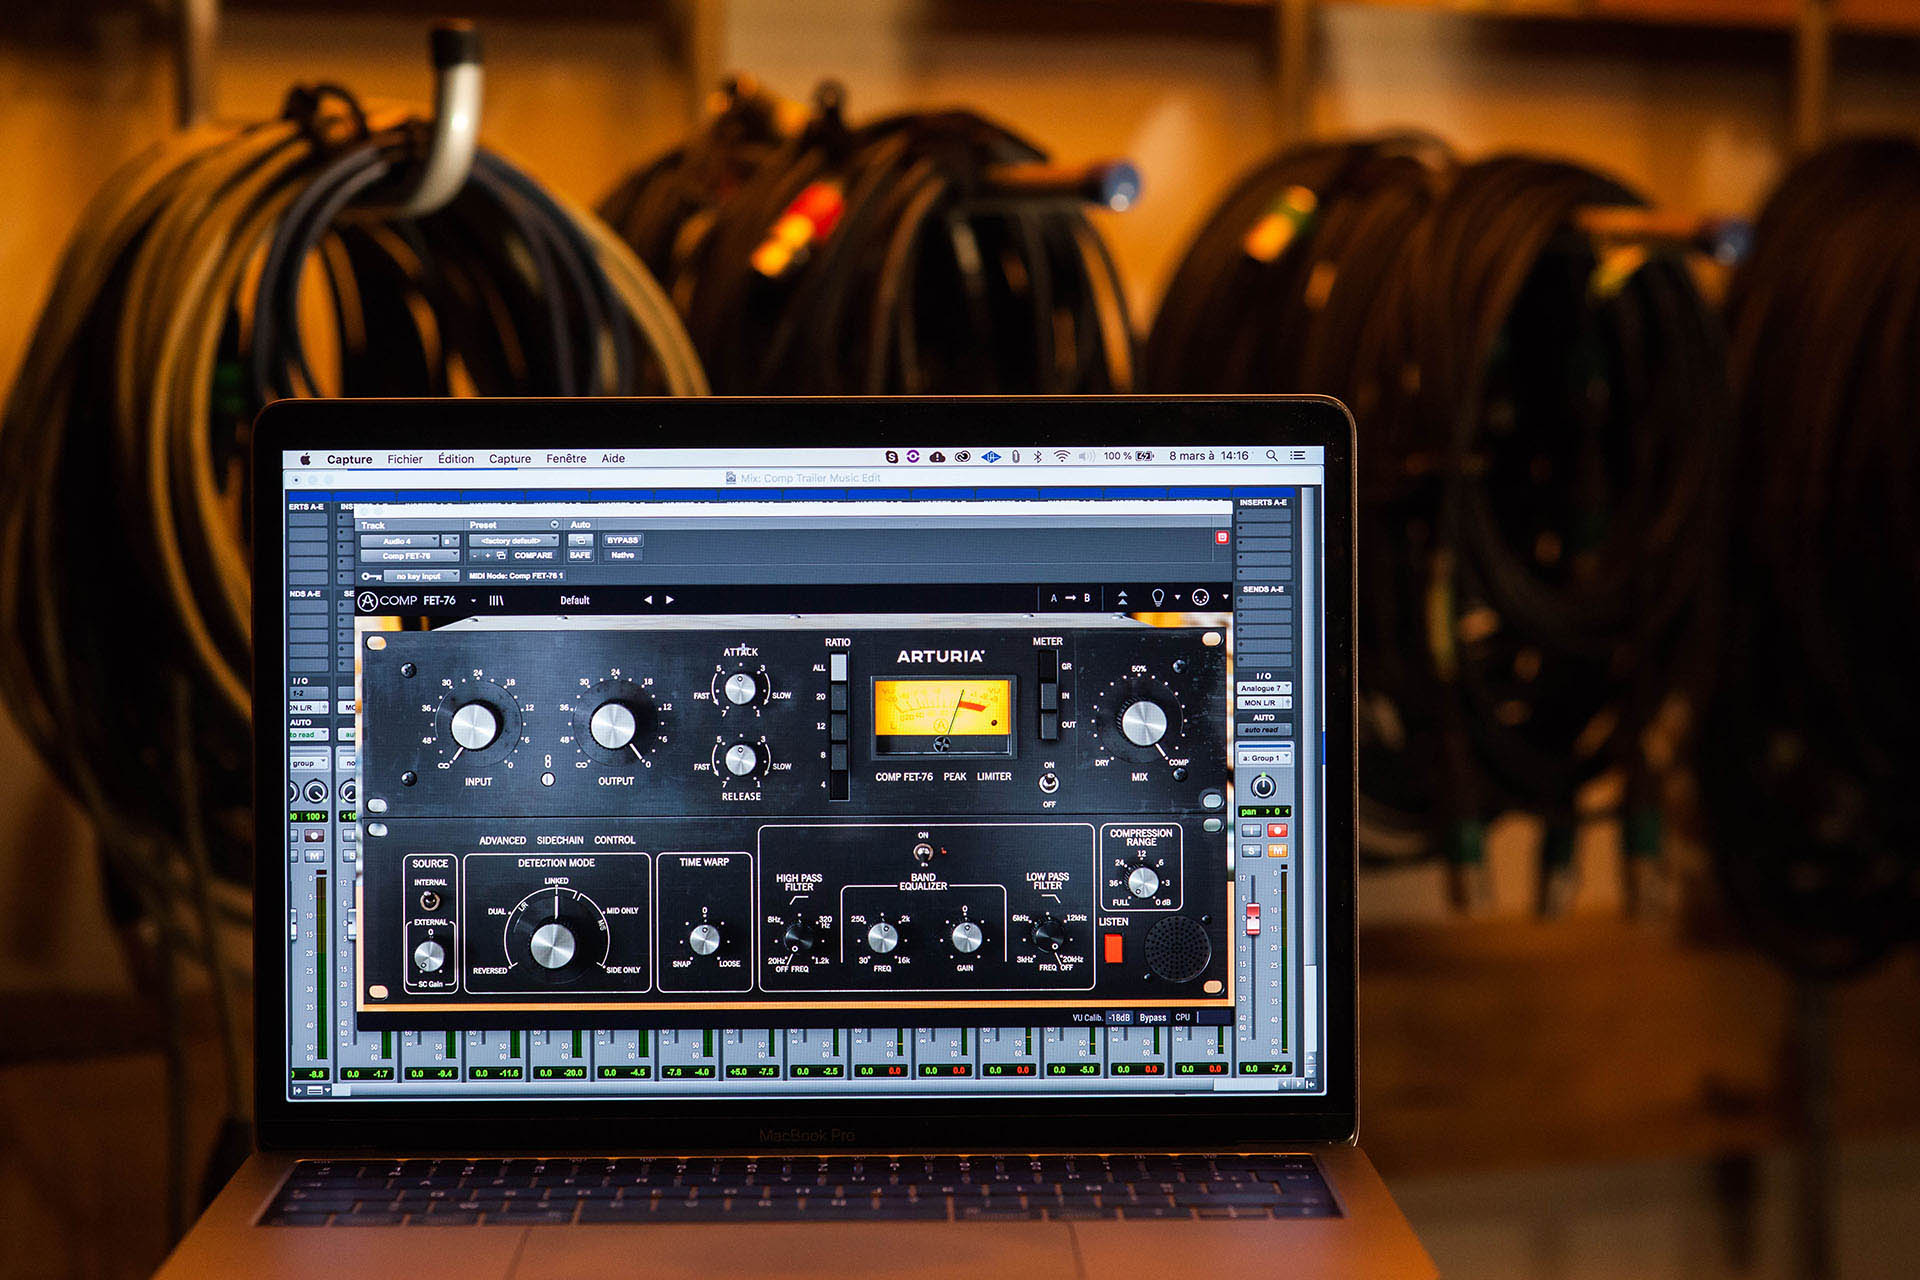Open the dropdown arrow at toolbar far right
The width and height of the screenshot is (1920, 1280).
[1225, 598]
